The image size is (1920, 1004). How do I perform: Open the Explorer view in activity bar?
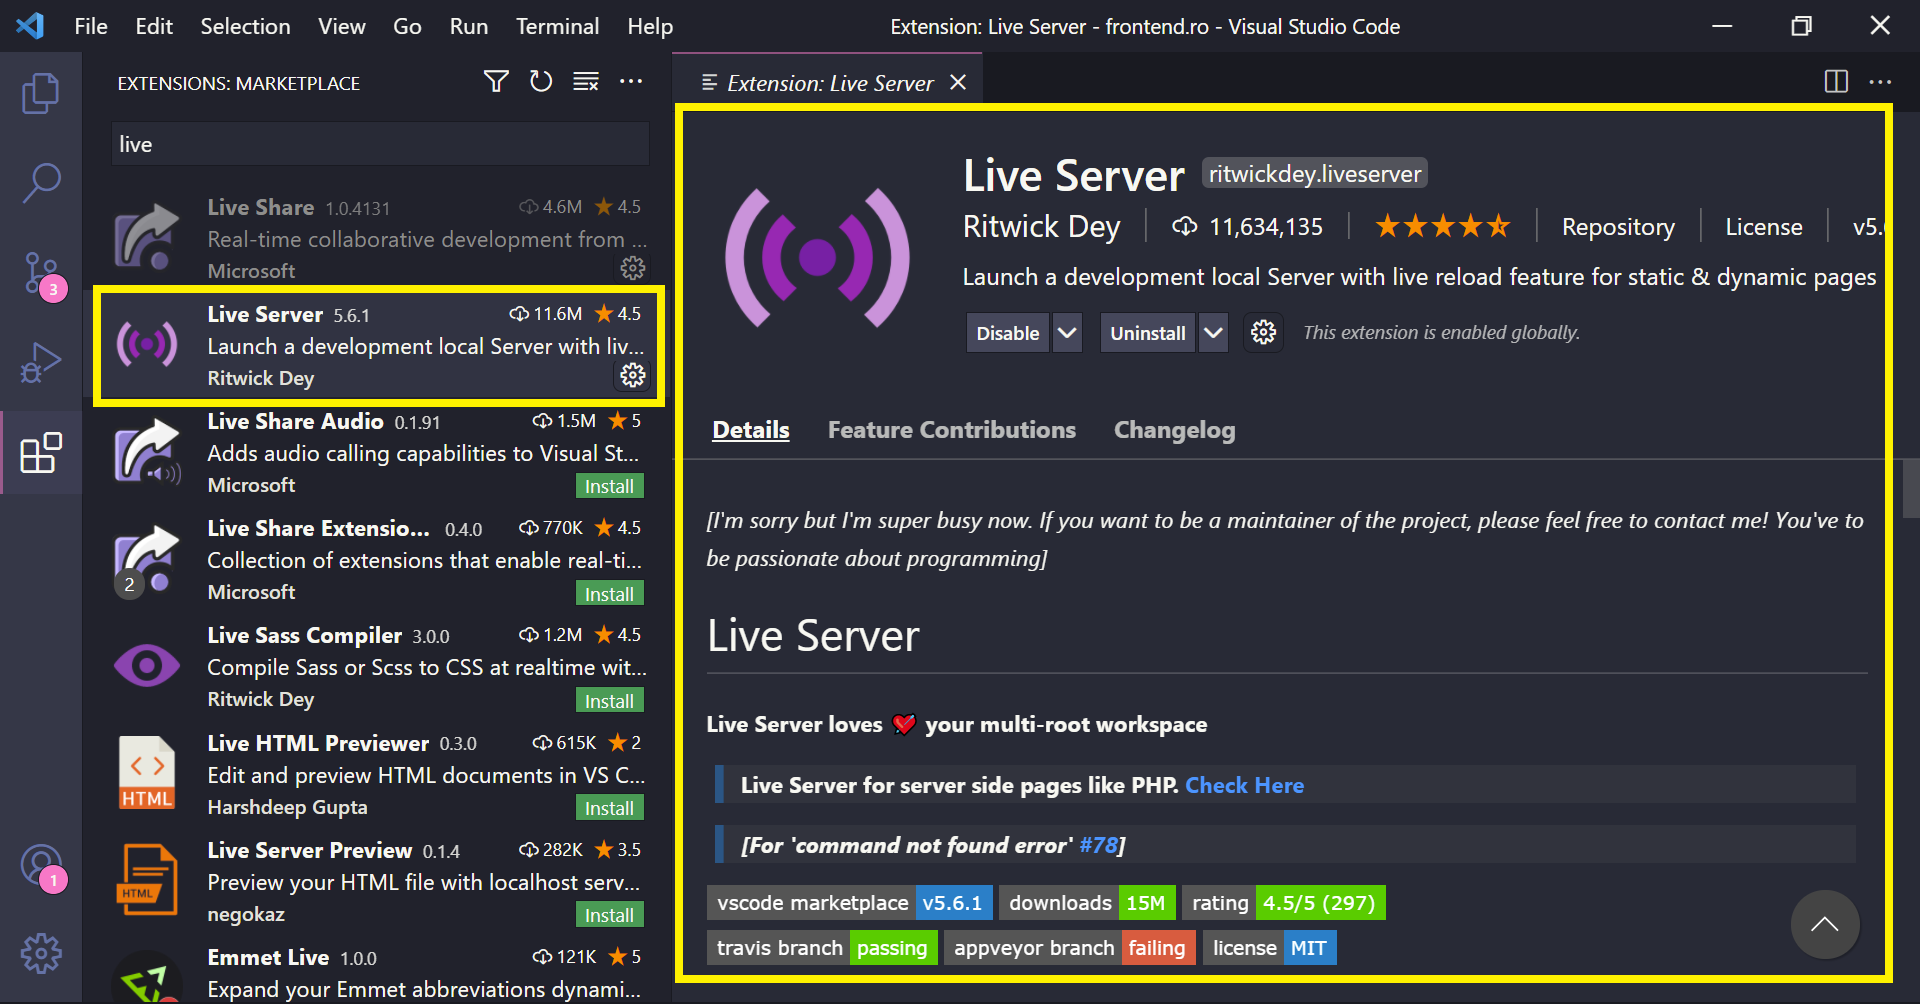[41, 93]
